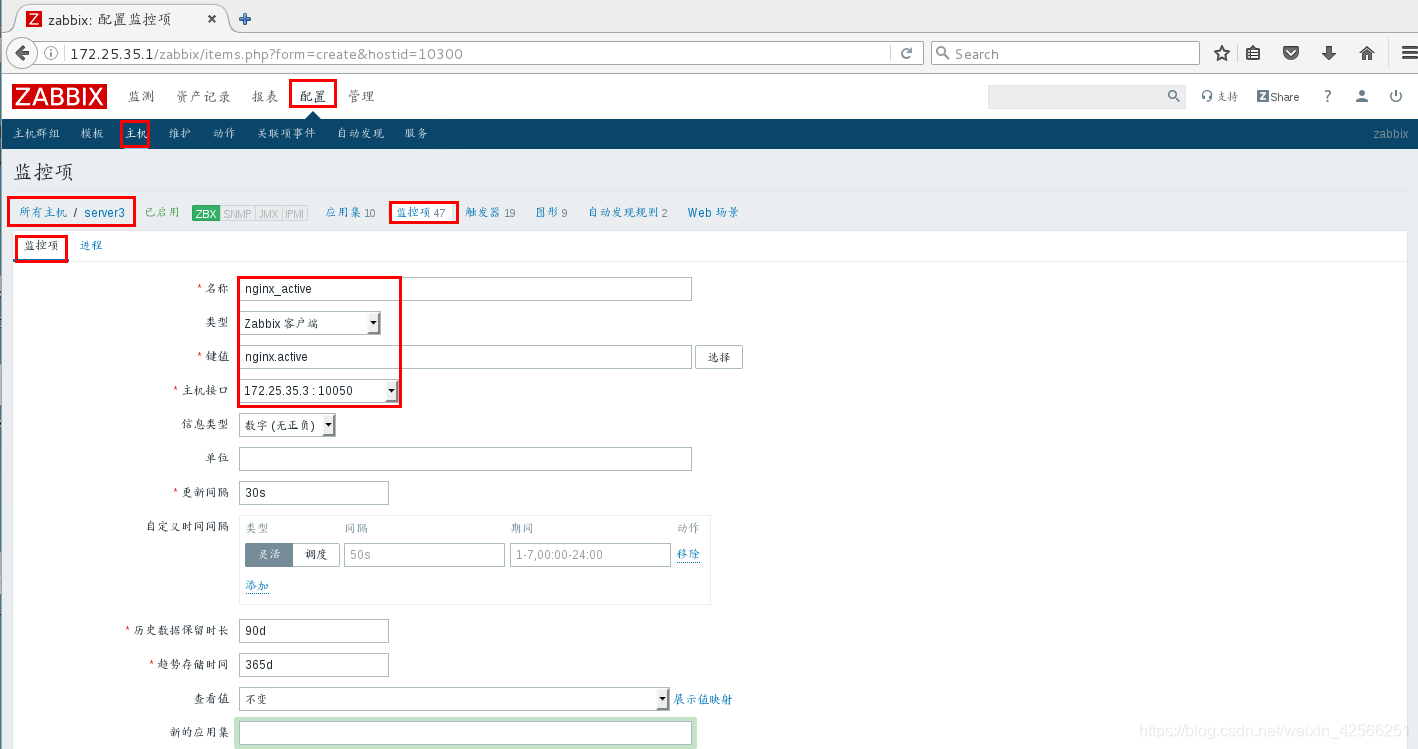Viewport: 1418px width, 749px height.
Task: Open the 主机接口 172.25.35.3 dropdown
Action: click(319, 391)
